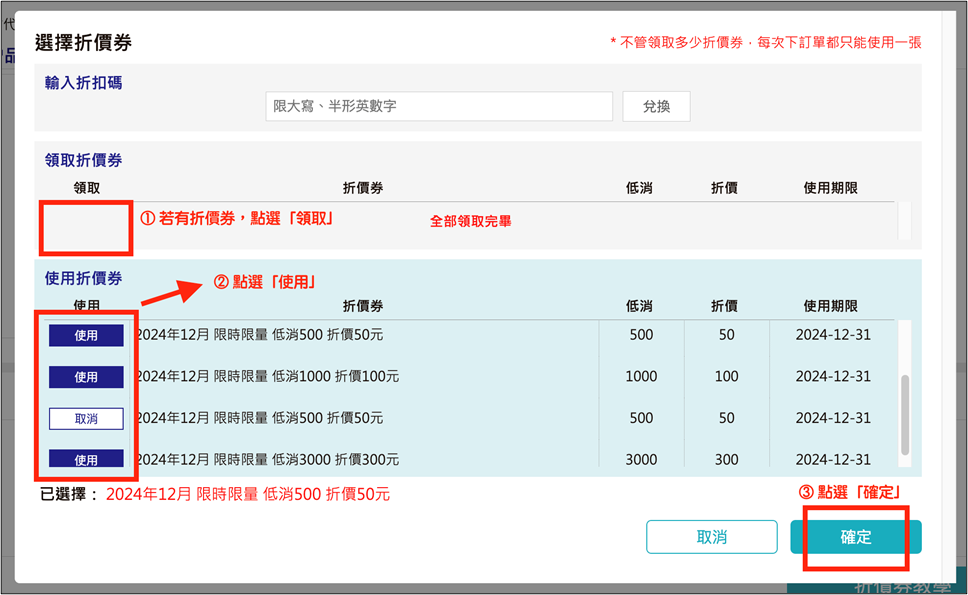Click expiry date of the 低消3000 coupon
This screenshot has height=595, width=968.
click(834, 460)
